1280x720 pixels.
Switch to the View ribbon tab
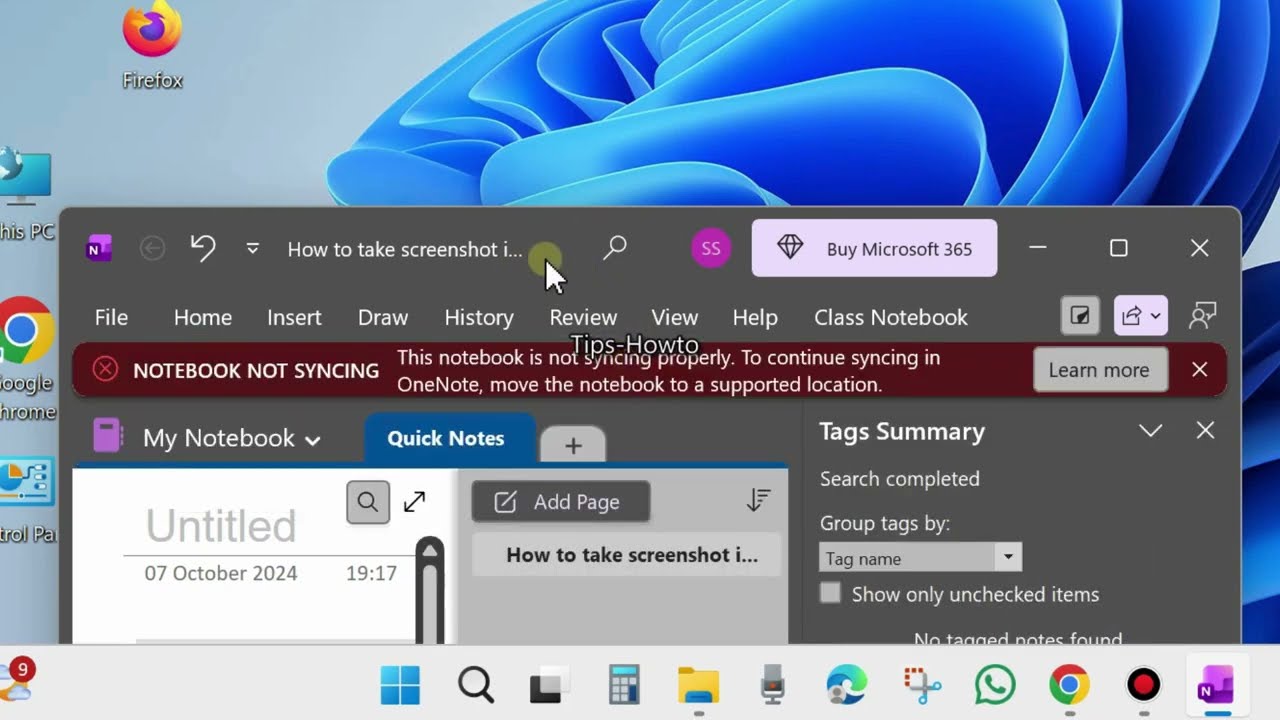click(675, 317)
